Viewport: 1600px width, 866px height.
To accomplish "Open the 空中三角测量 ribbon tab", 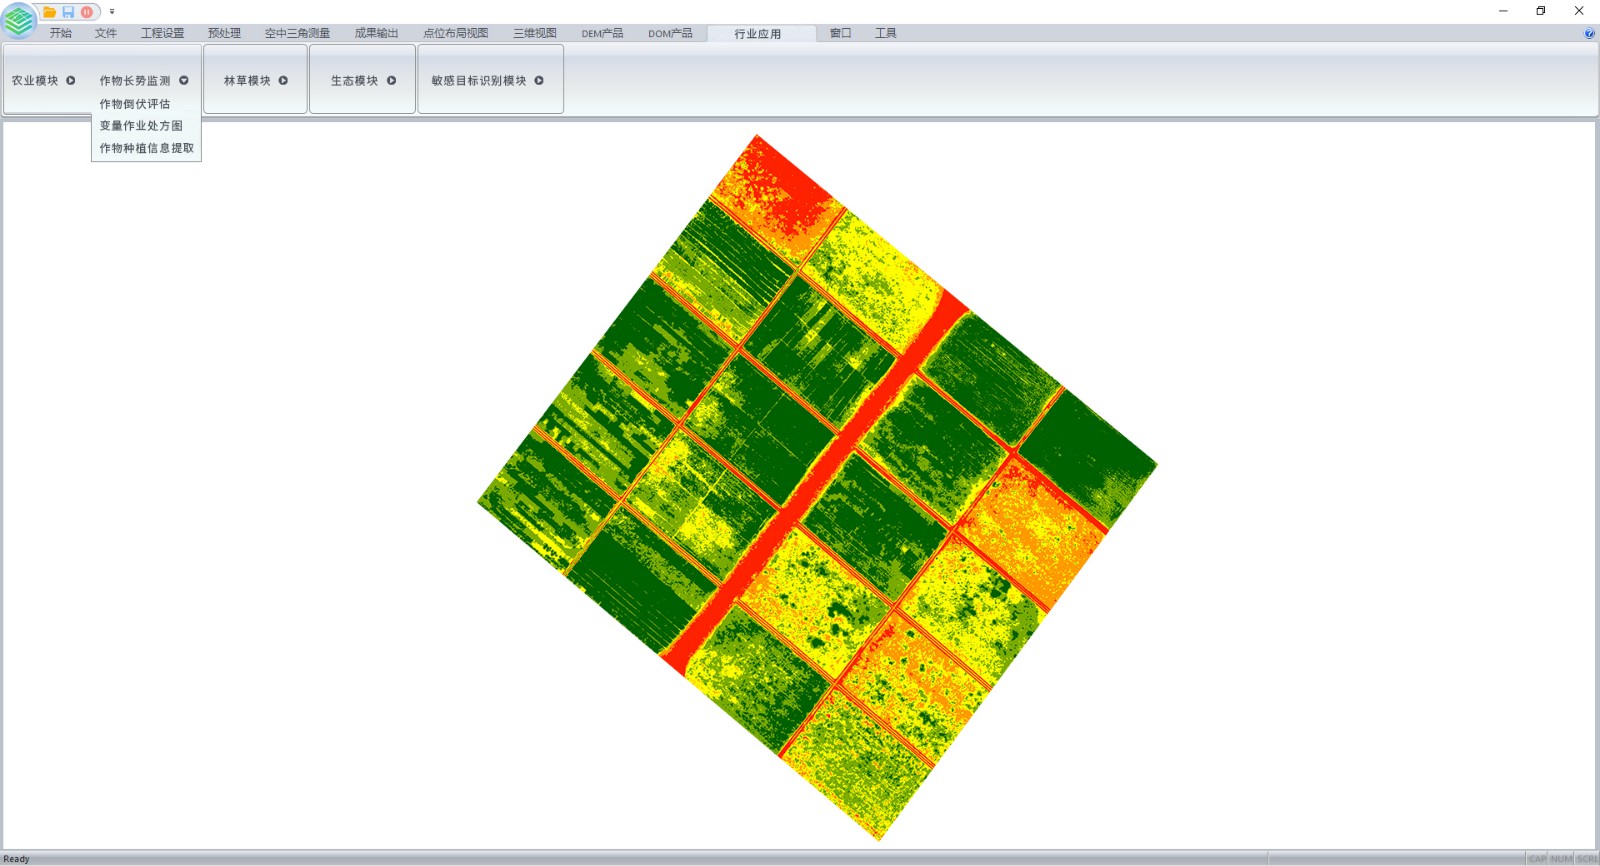I will 297,33.
